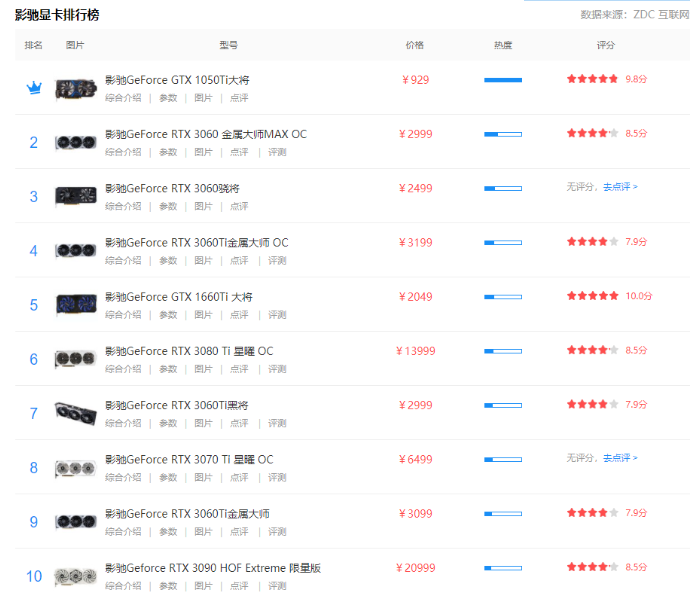Click the RTX 3080 Ti 星曜 OC image
Image resolution: width=695 pixels, height=597 pixels.
75,359
